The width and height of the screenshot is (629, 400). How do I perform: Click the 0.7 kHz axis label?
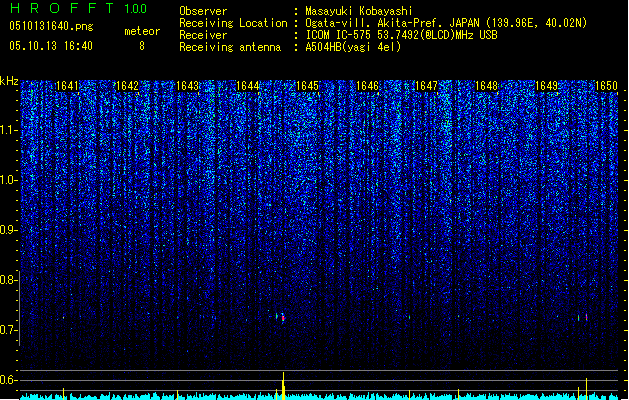pos(9,330)
